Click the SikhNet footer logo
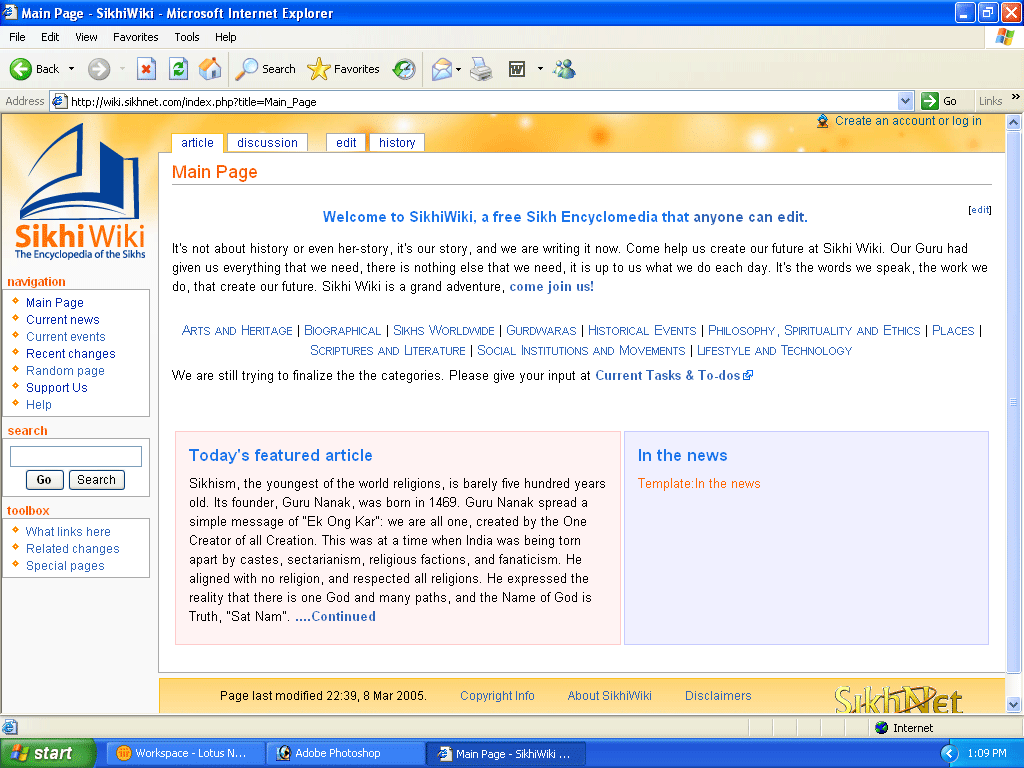This screenshot has height=768, width=1024. click(x=898, y=699)
